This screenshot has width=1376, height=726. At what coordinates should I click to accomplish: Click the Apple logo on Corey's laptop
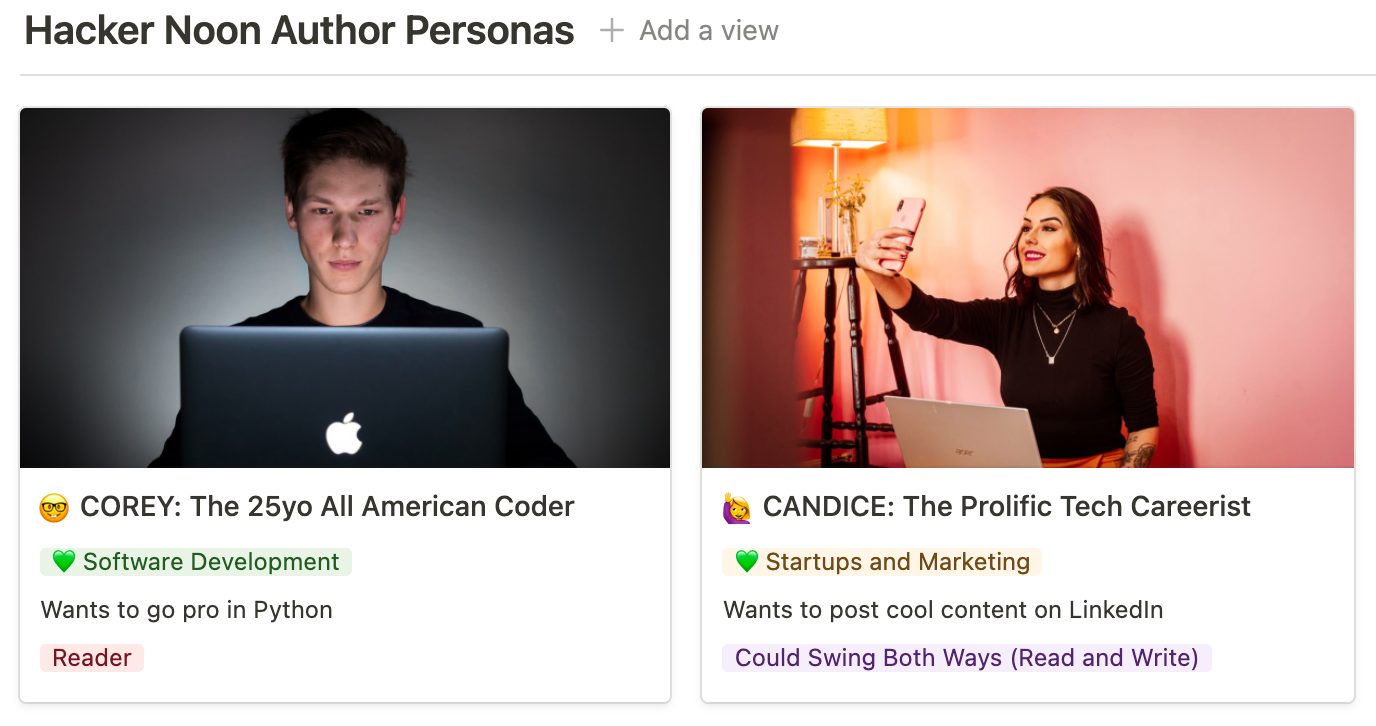pyautogui.click(x=343, y=434)
